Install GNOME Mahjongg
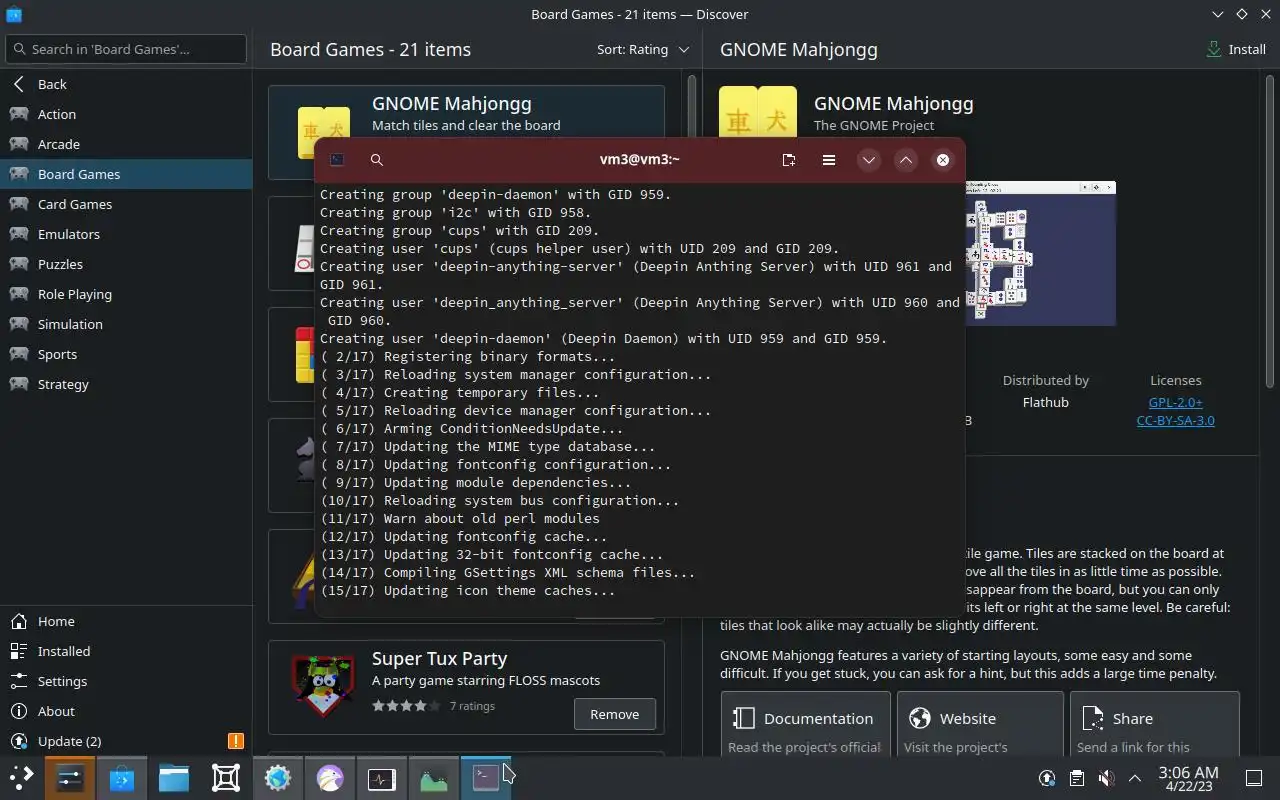The height and width of the screenshot is (800, 1280). point(1237,49)
